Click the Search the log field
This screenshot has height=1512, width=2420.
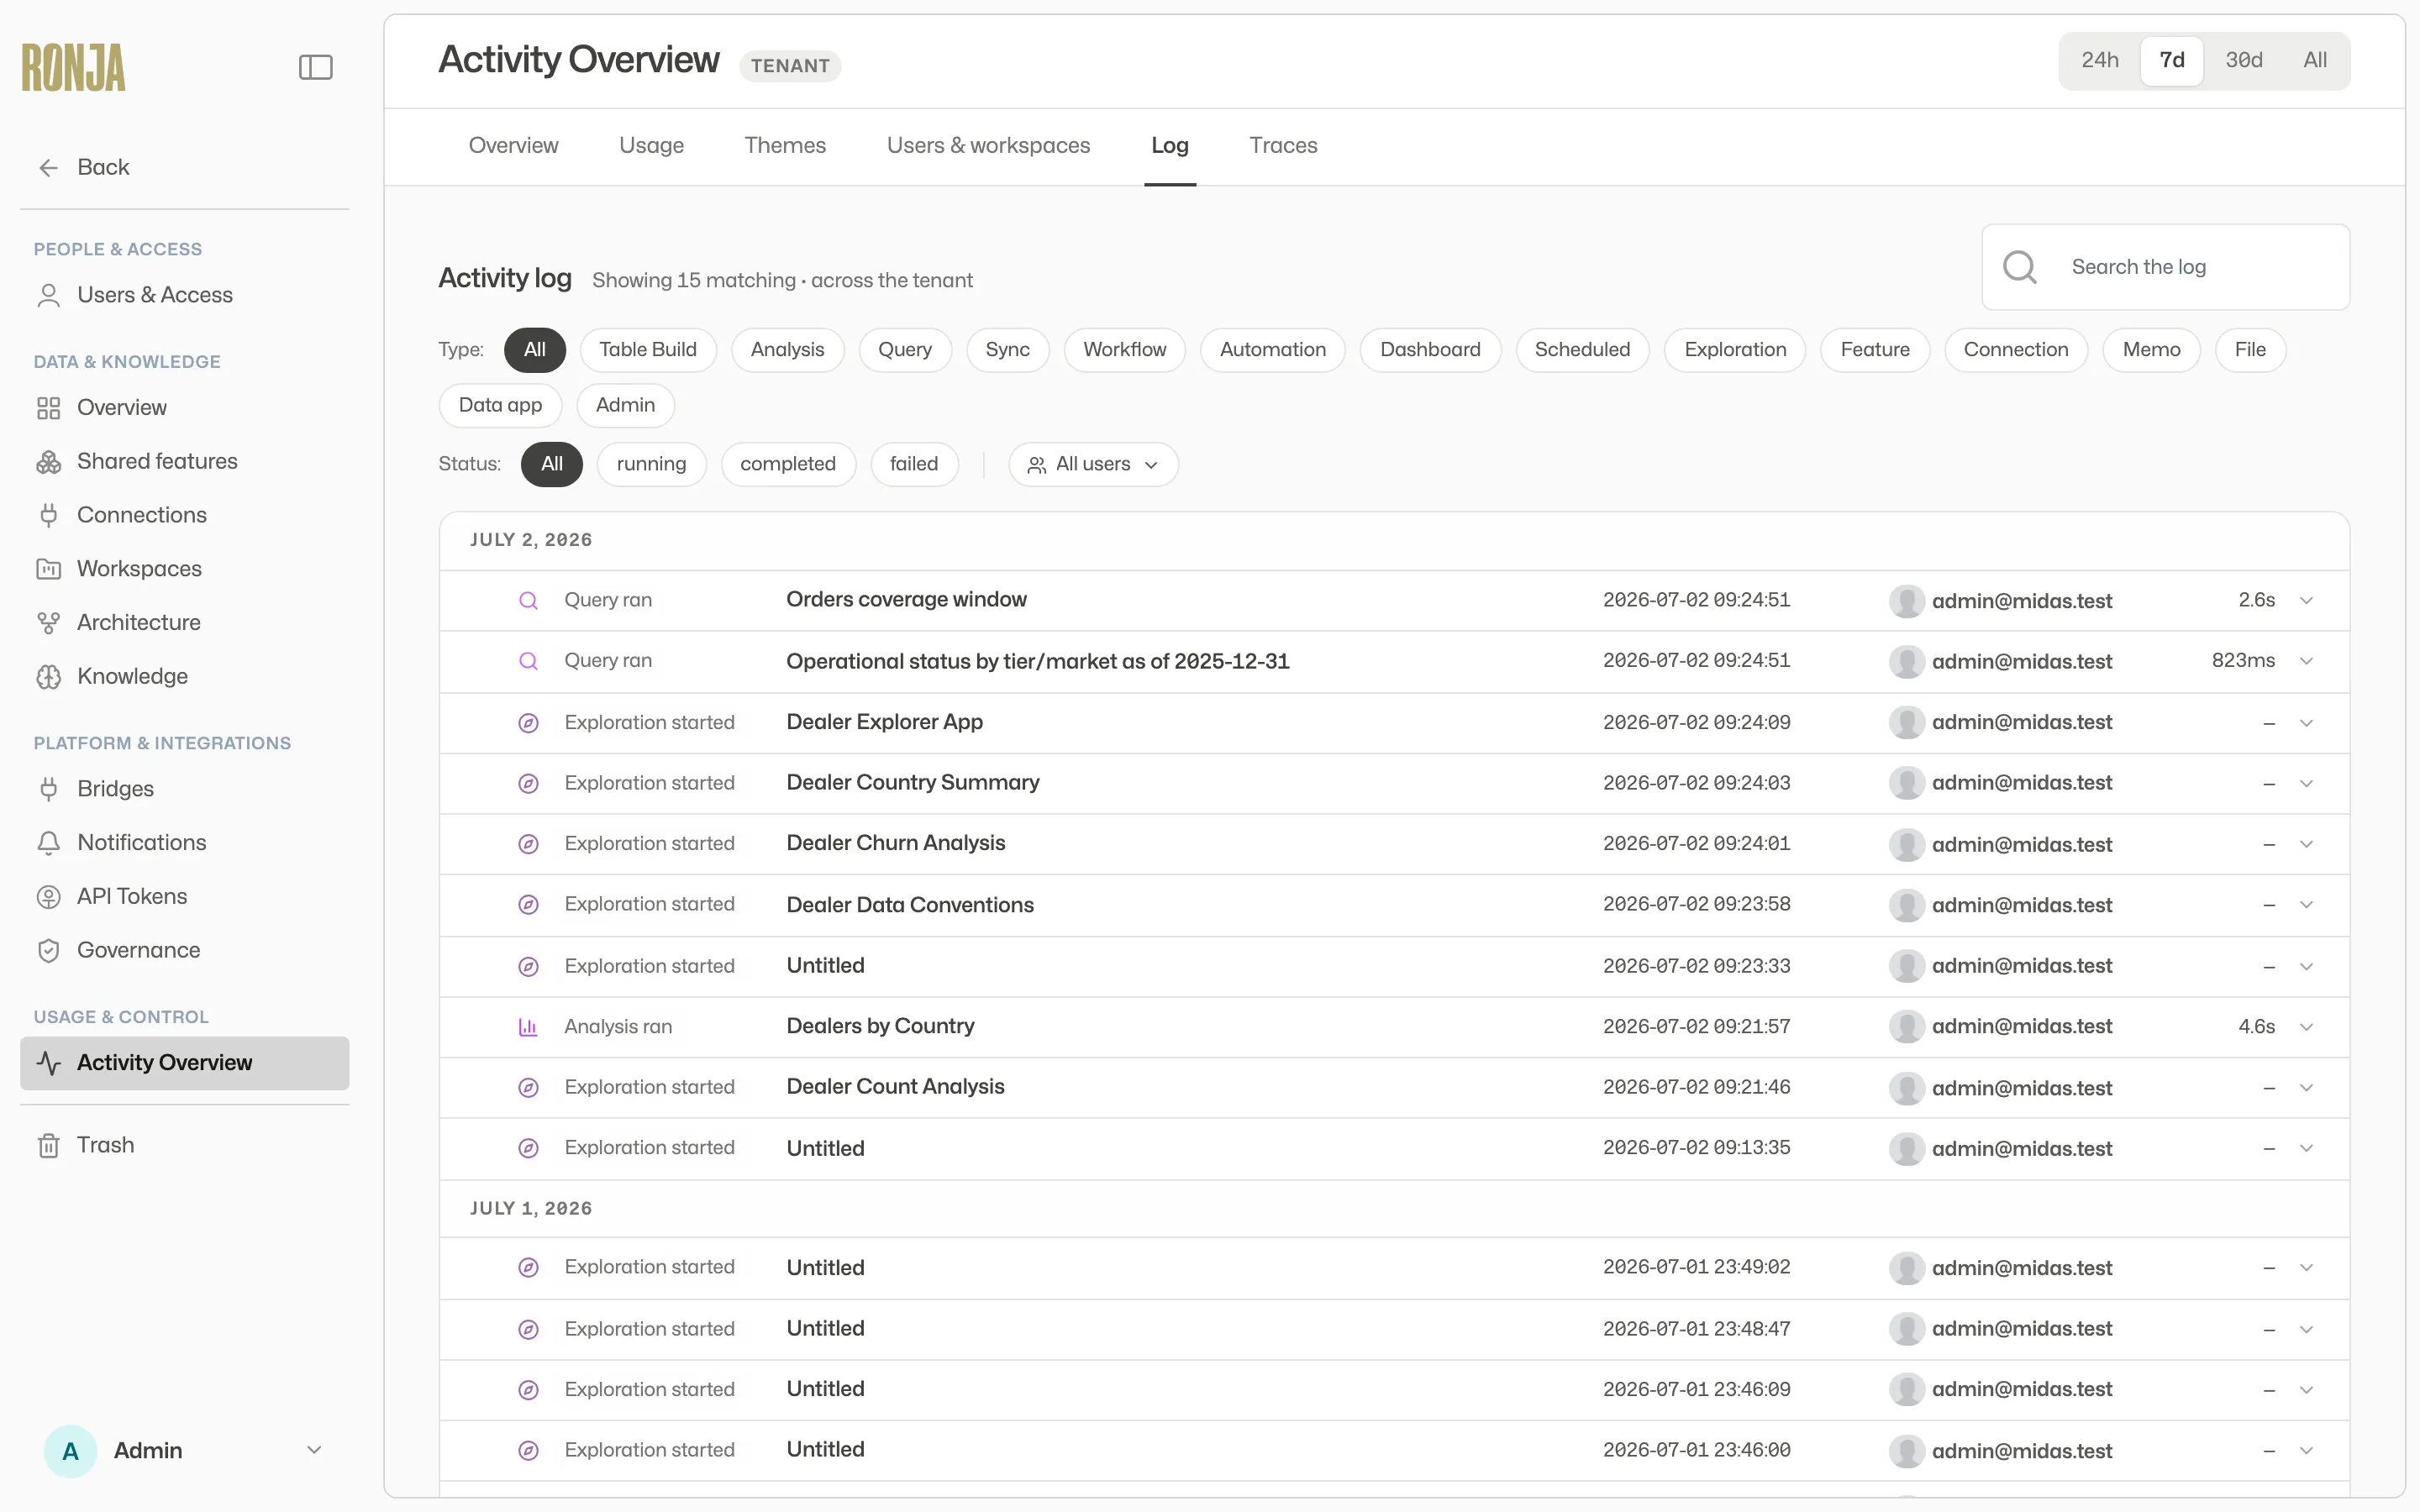click(x=2165, y=267)
